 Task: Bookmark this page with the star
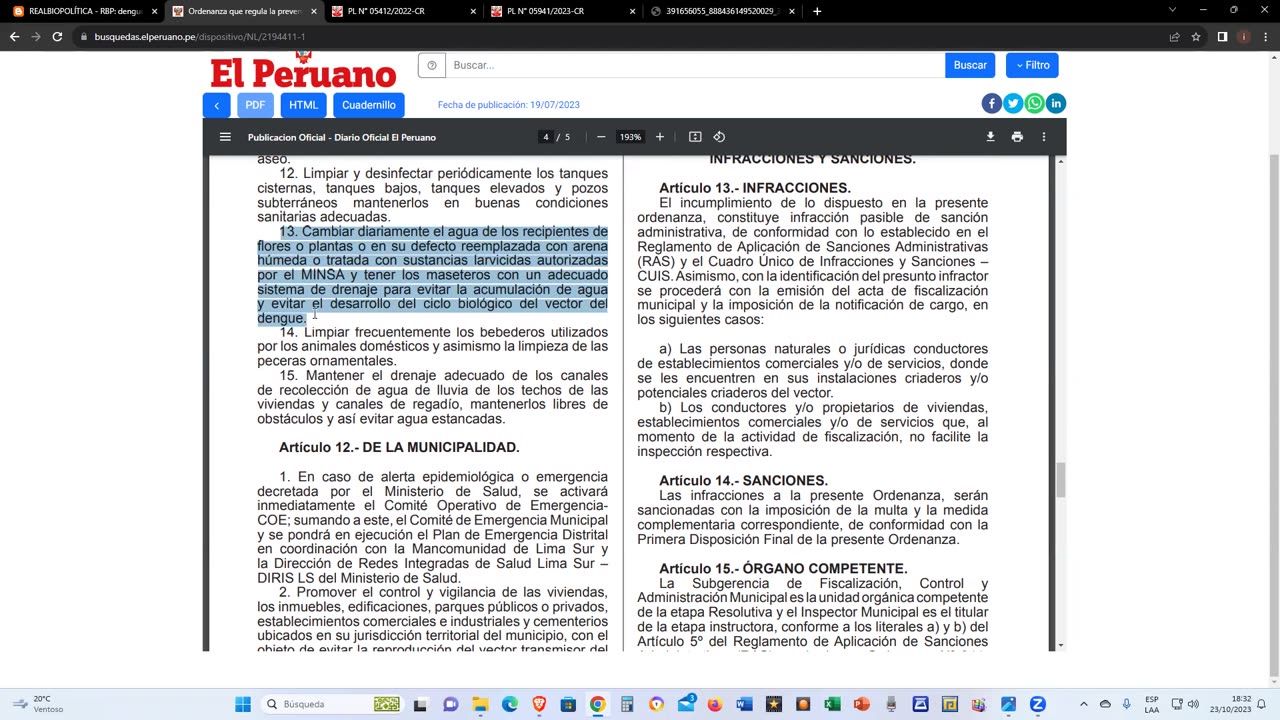[1196, 37]
